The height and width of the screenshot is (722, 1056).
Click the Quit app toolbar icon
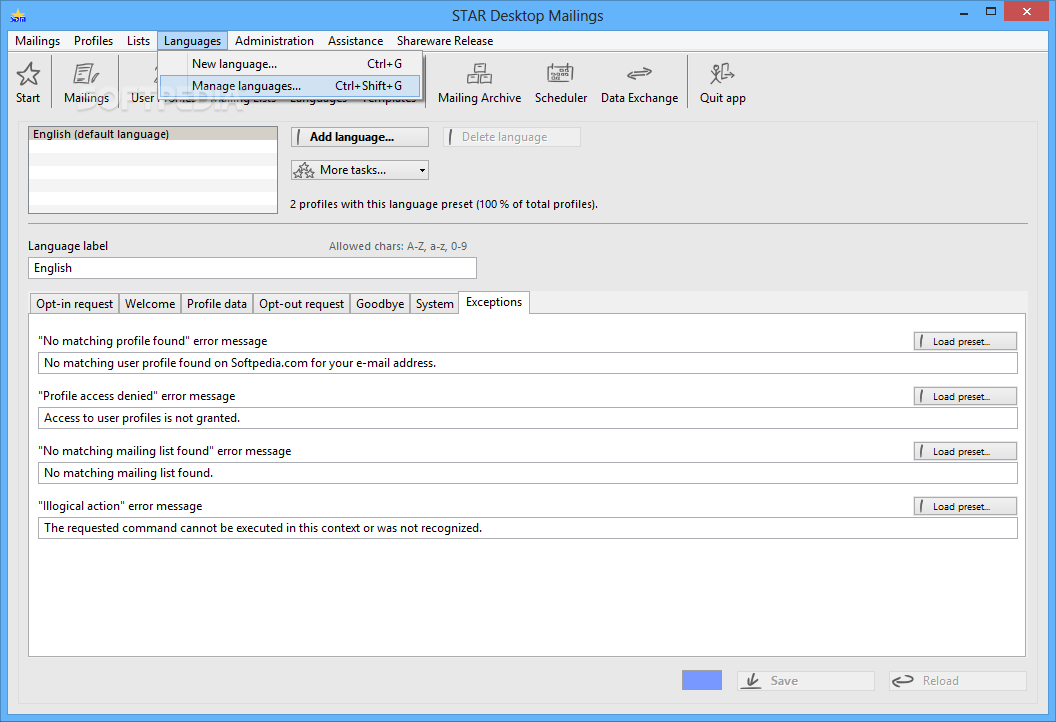[722, 82]
